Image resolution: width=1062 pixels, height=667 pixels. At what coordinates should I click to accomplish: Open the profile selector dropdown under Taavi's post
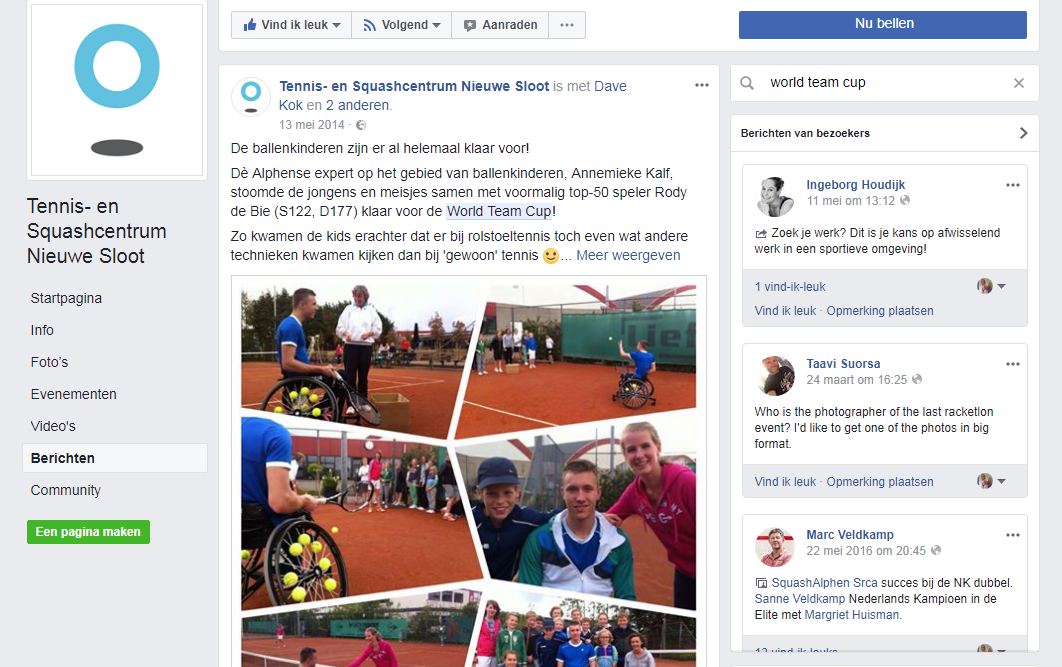tap(992, 481)
